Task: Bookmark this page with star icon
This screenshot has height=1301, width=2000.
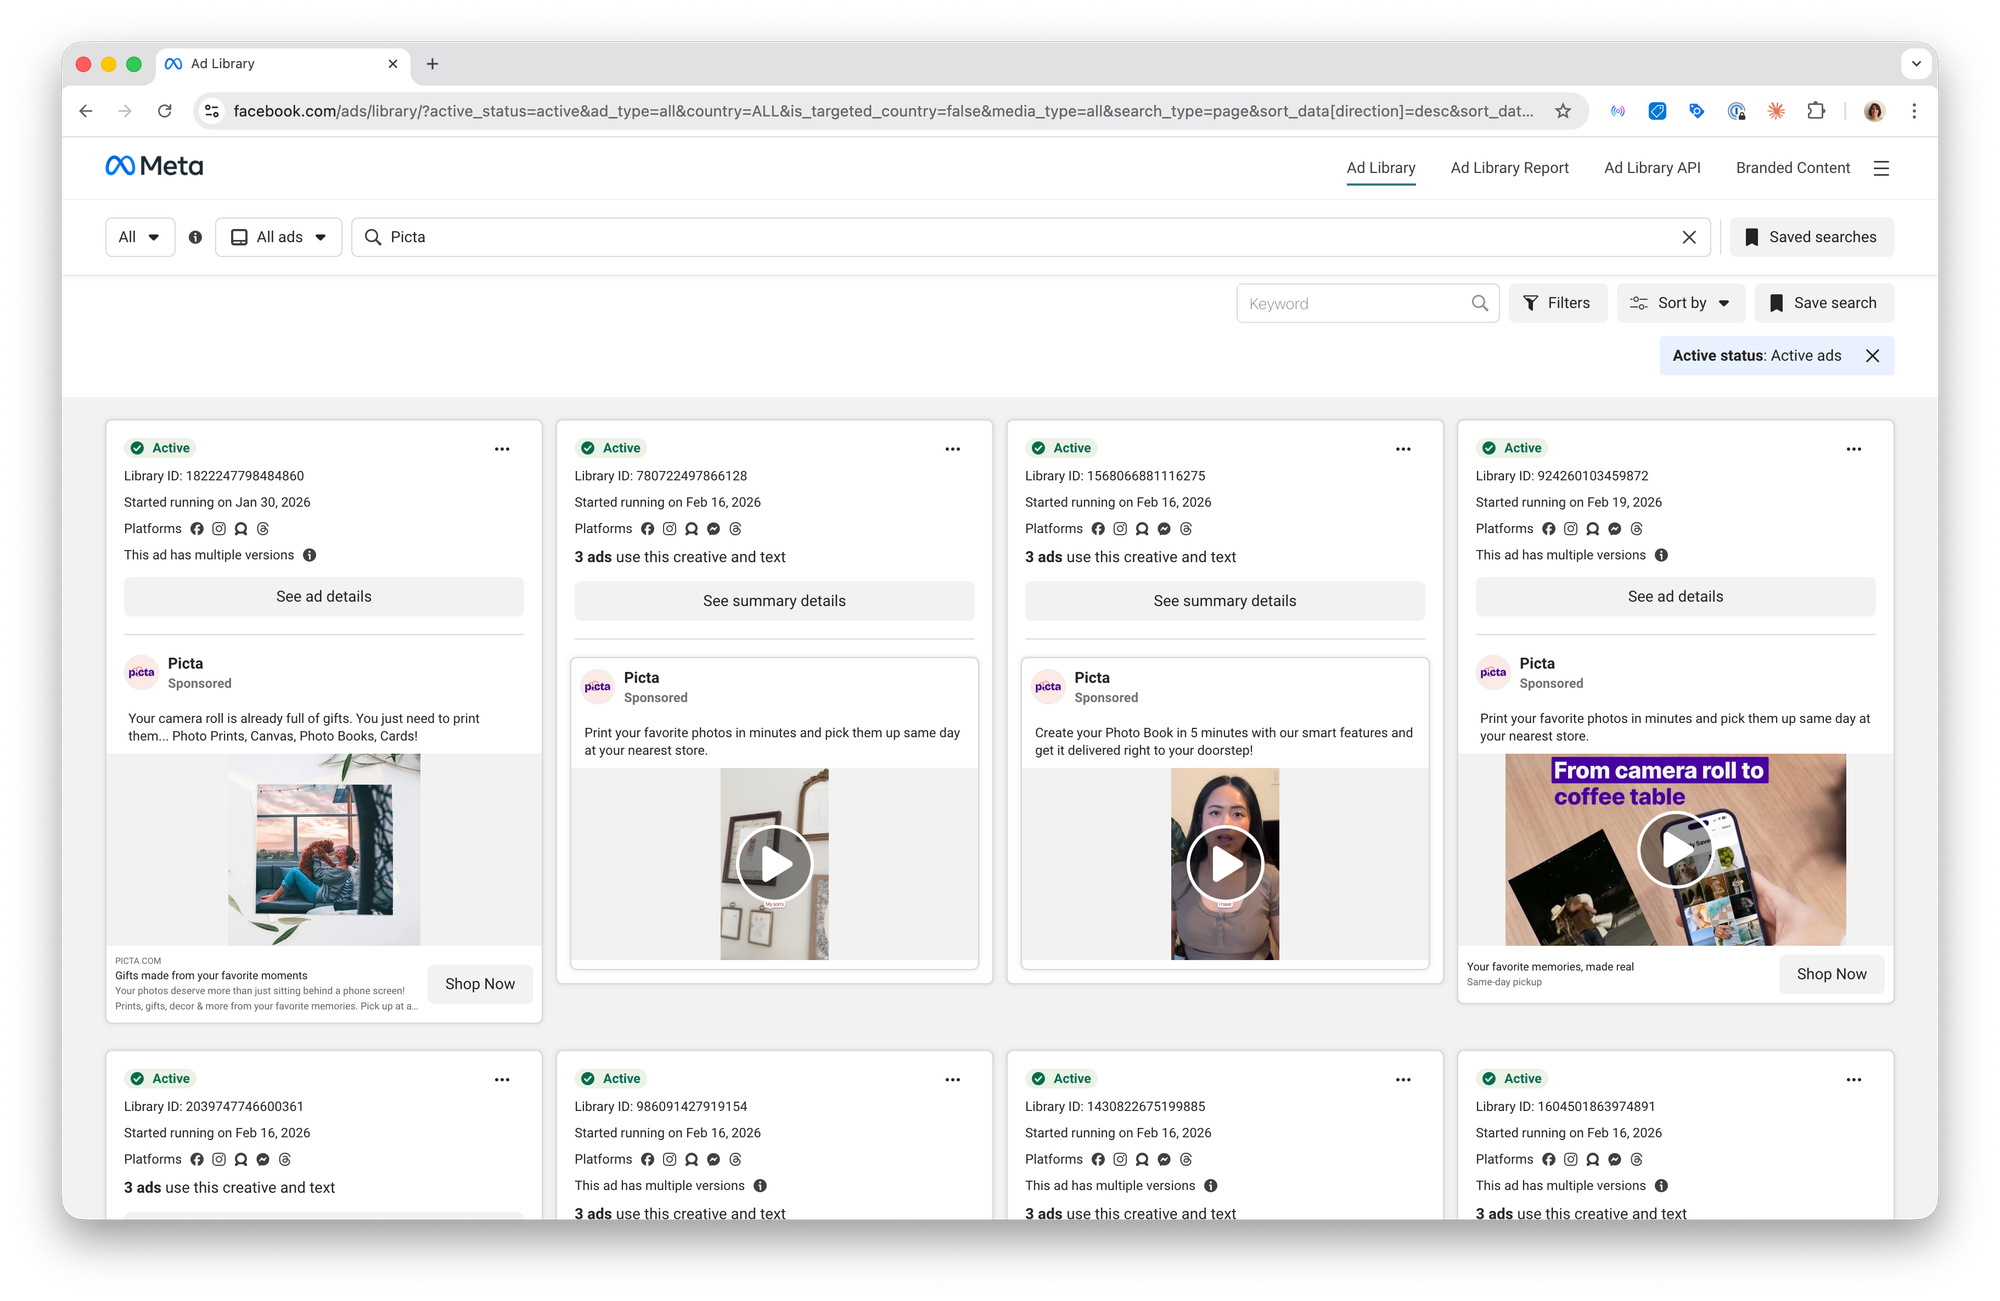Action: coord(1563,111)
